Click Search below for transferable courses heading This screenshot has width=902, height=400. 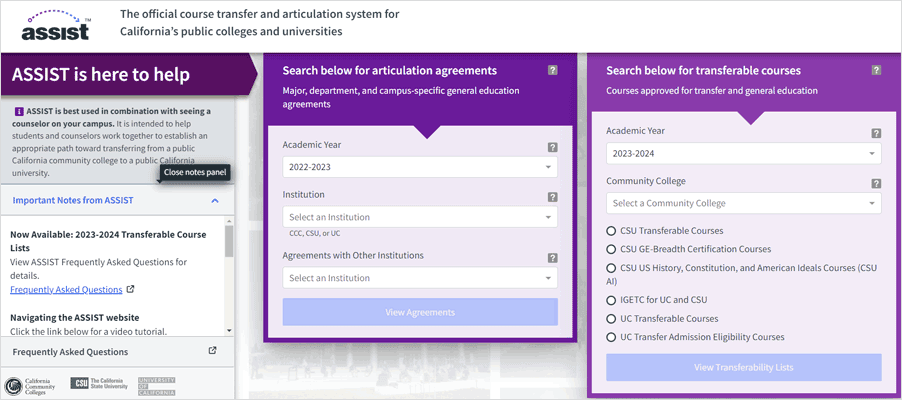point(704,70)
